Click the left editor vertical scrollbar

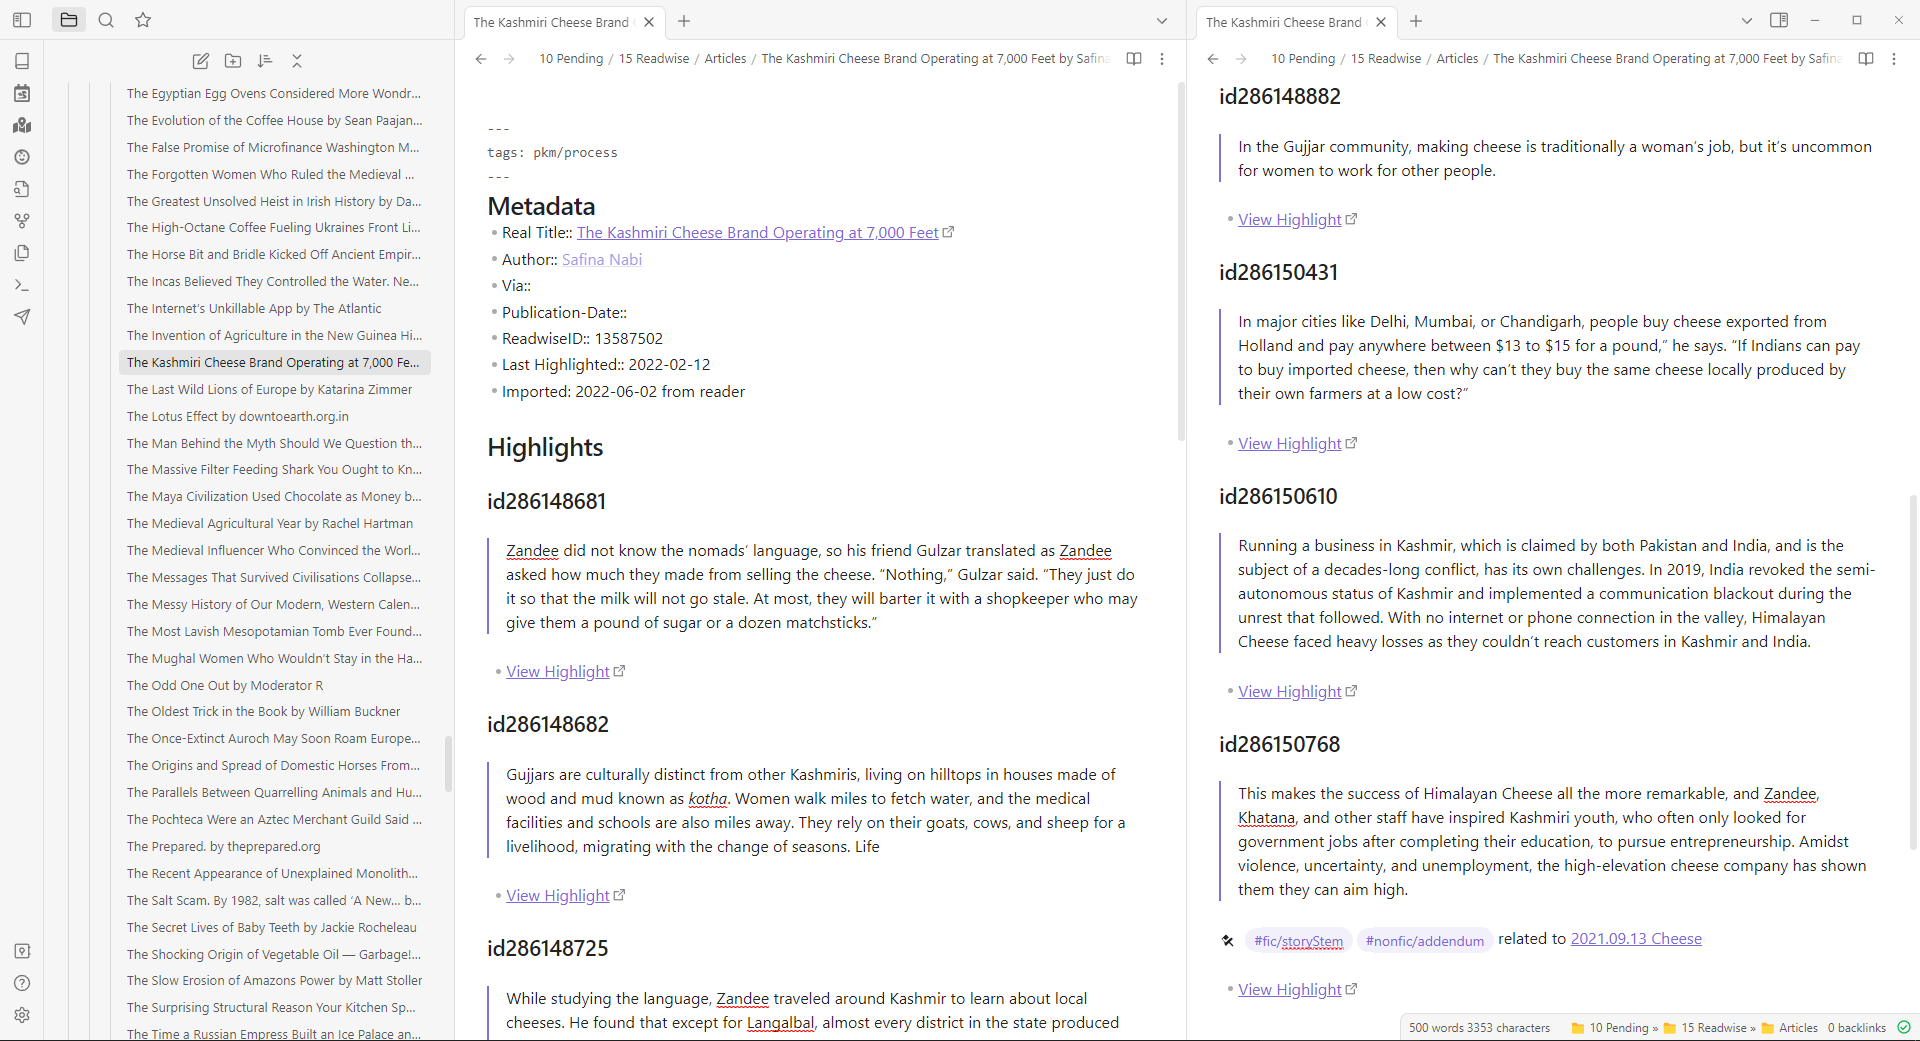(x=1181, y=260)
